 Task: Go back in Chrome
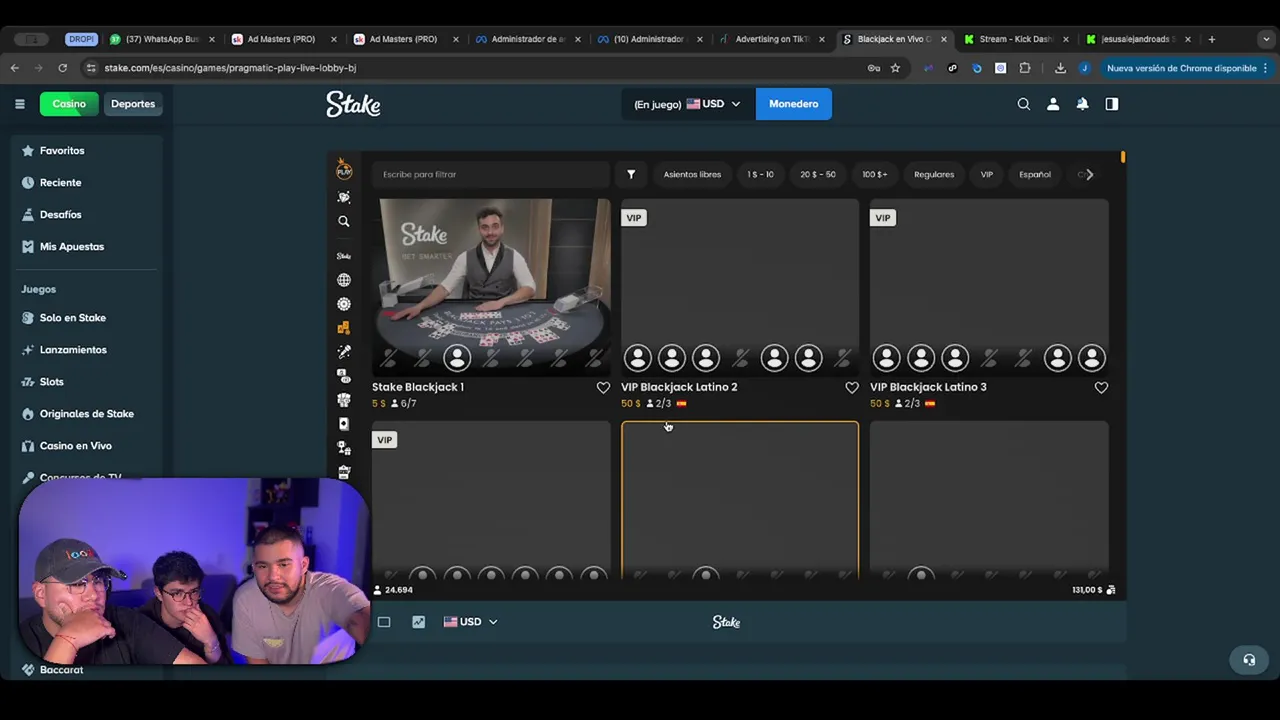14,68
